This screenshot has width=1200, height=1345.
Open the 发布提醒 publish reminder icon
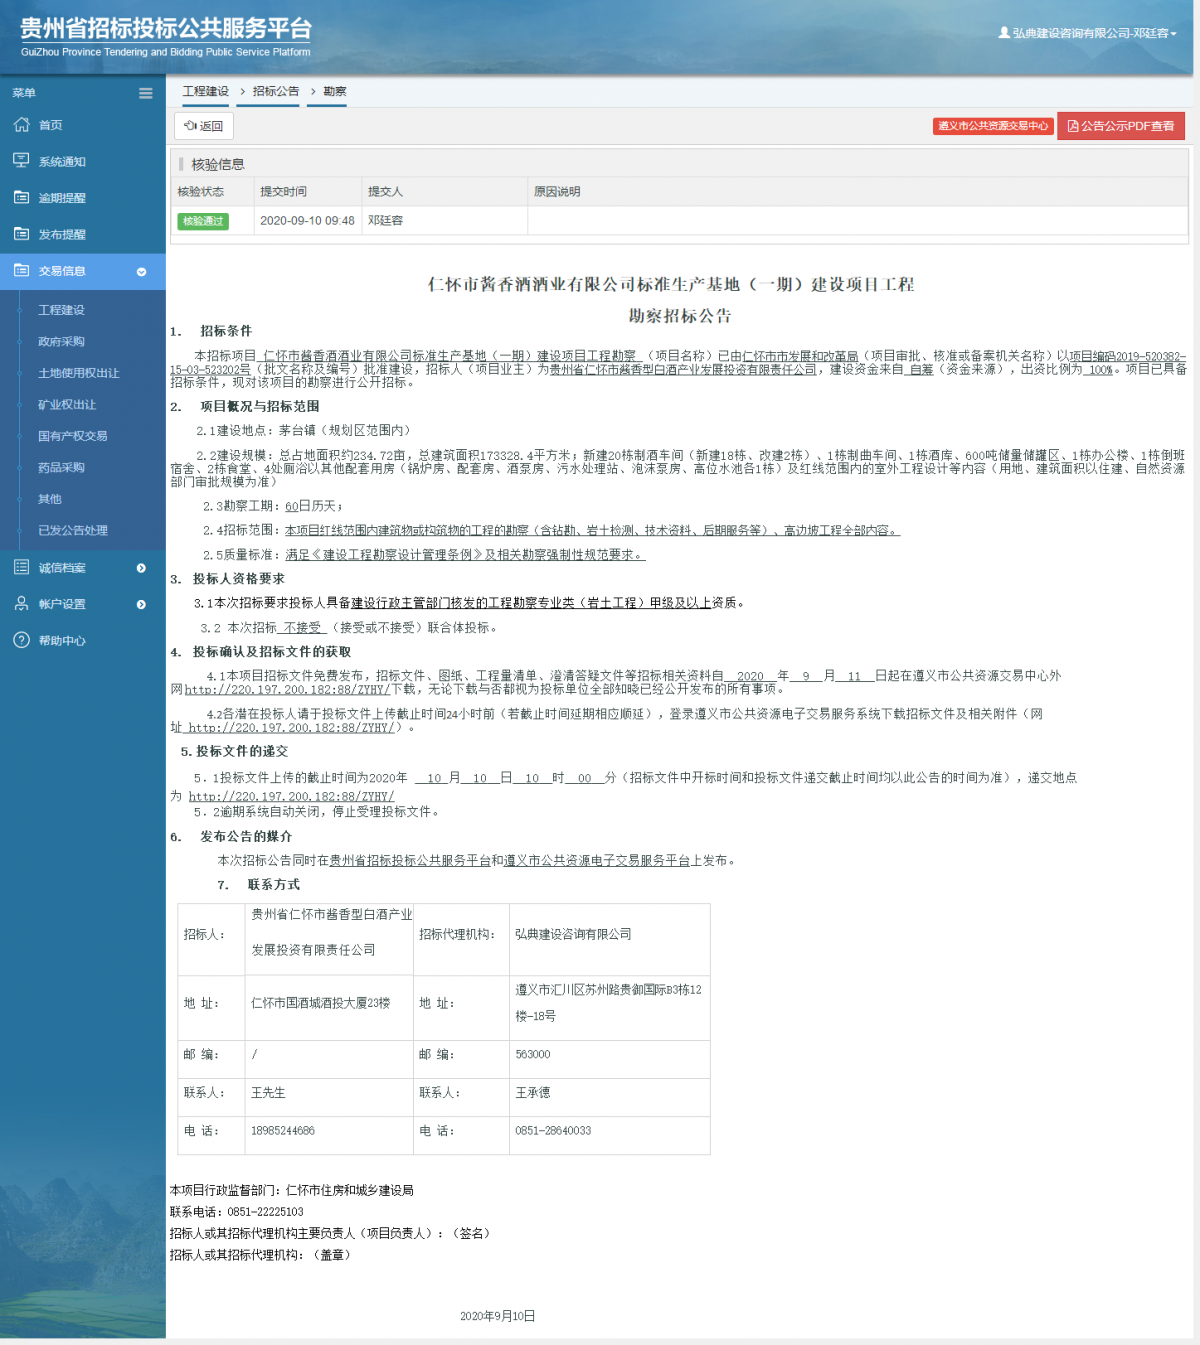(x=21, y=233)
